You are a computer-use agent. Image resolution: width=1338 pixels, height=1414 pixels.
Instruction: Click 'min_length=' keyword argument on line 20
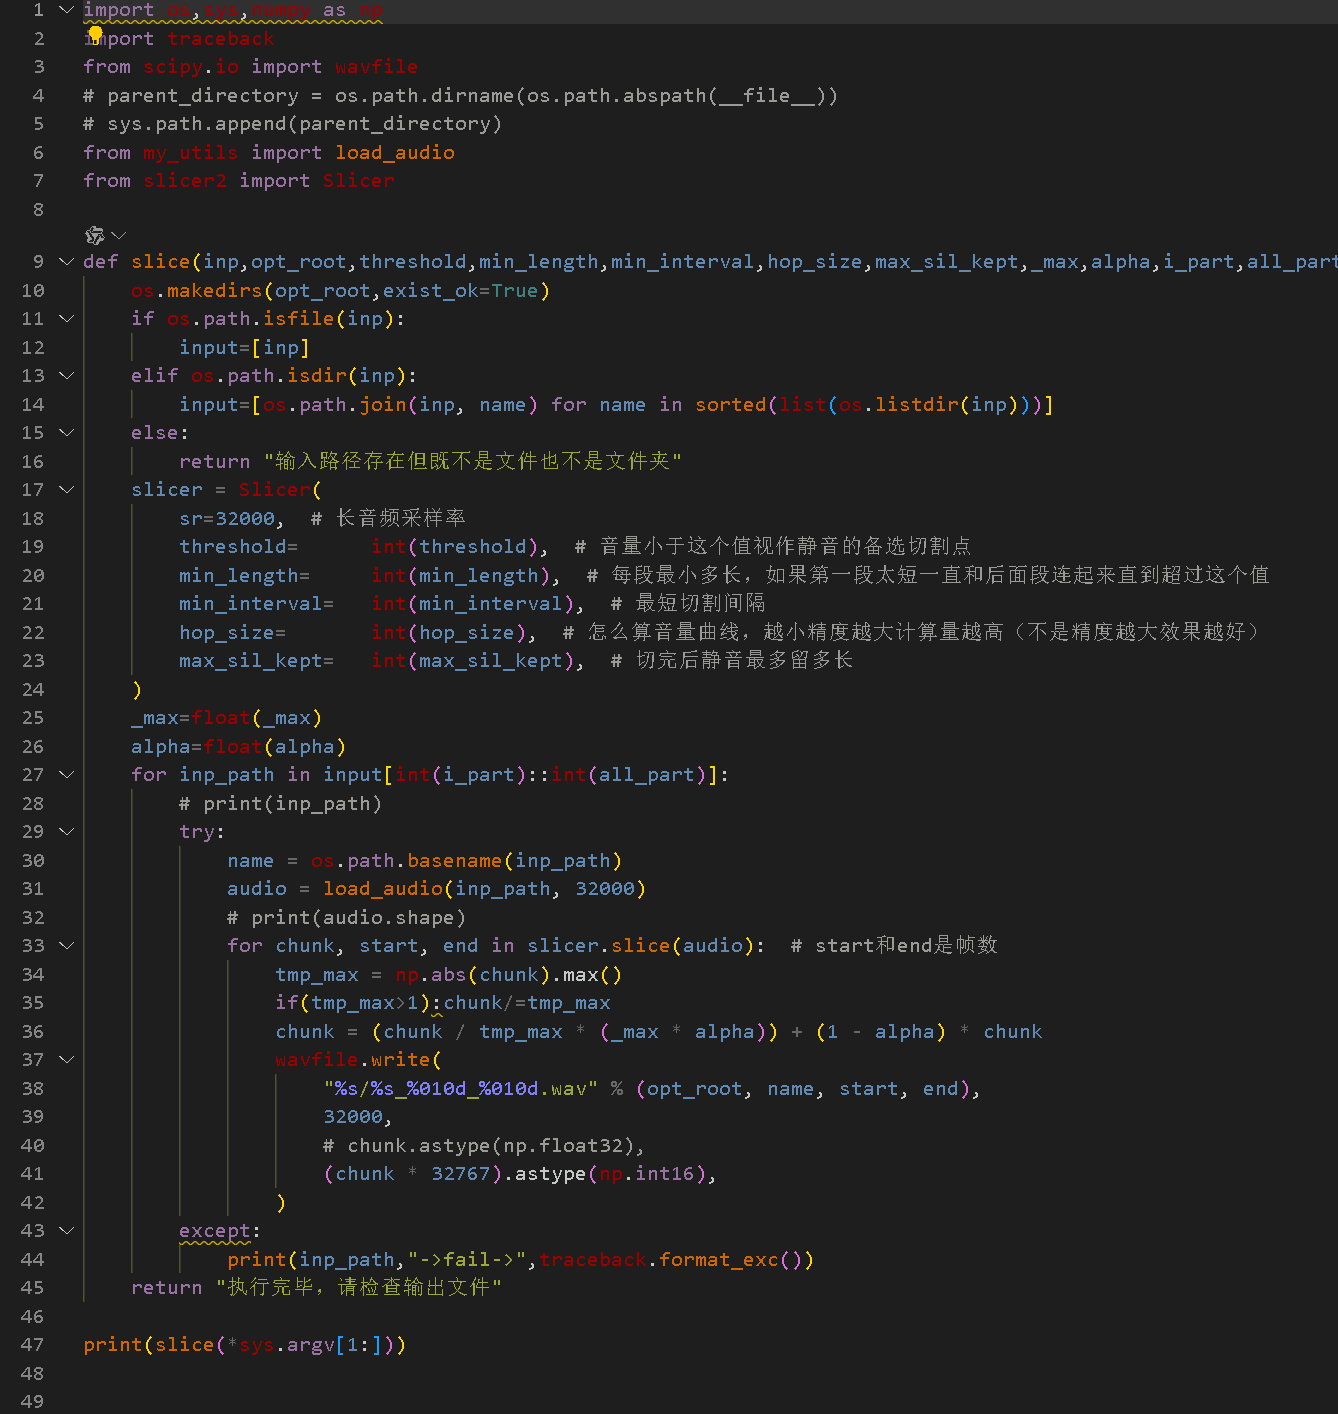pyautogui.click(x=245, y=575)
